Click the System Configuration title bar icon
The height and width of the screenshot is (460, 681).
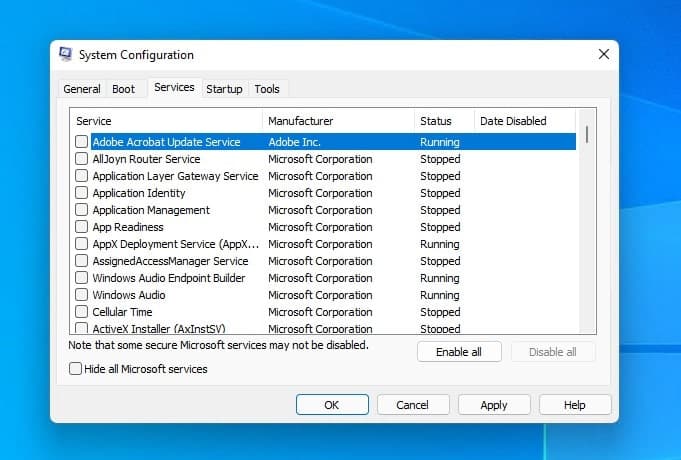click(66, 55)
